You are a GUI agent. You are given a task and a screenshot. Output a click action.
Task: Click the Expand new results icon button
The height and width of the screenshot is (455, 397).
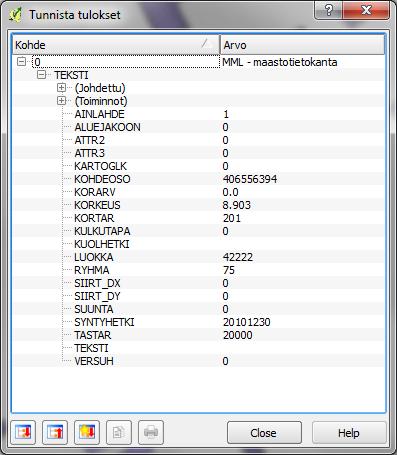pos(87,433)
